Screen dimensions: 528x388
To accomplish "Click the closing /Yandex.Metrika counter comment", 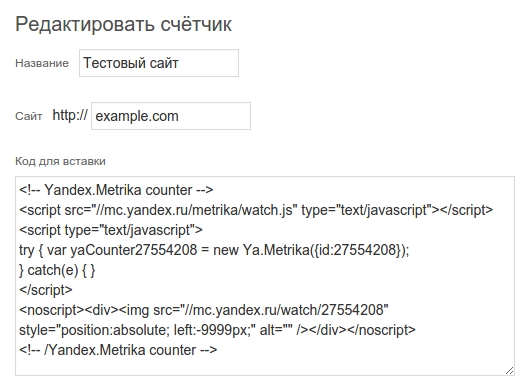I will [x=118, y=350].
